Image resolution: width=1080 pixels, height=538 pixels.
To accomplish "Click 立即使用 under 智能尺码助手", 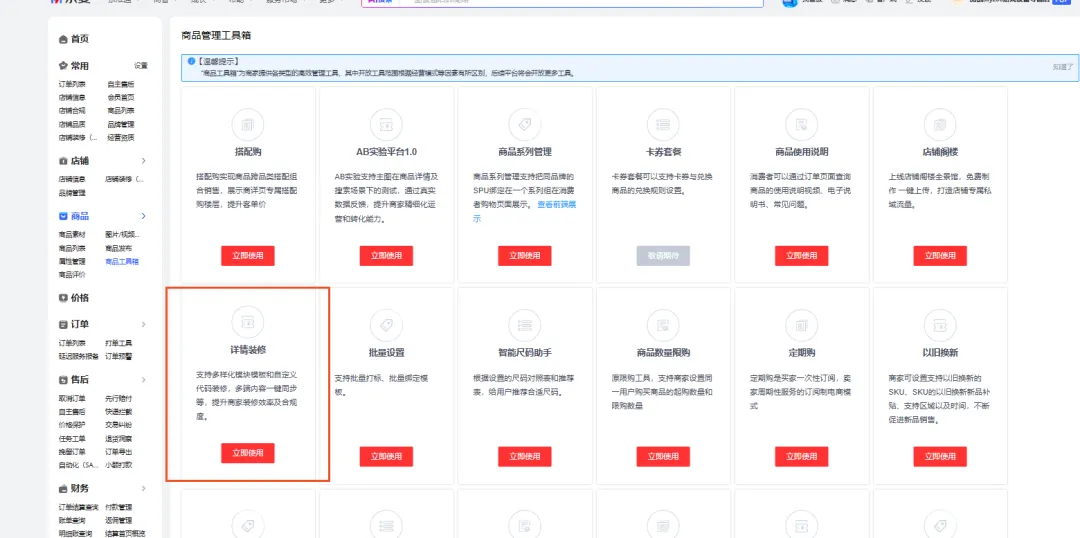I will click(524, 456).
